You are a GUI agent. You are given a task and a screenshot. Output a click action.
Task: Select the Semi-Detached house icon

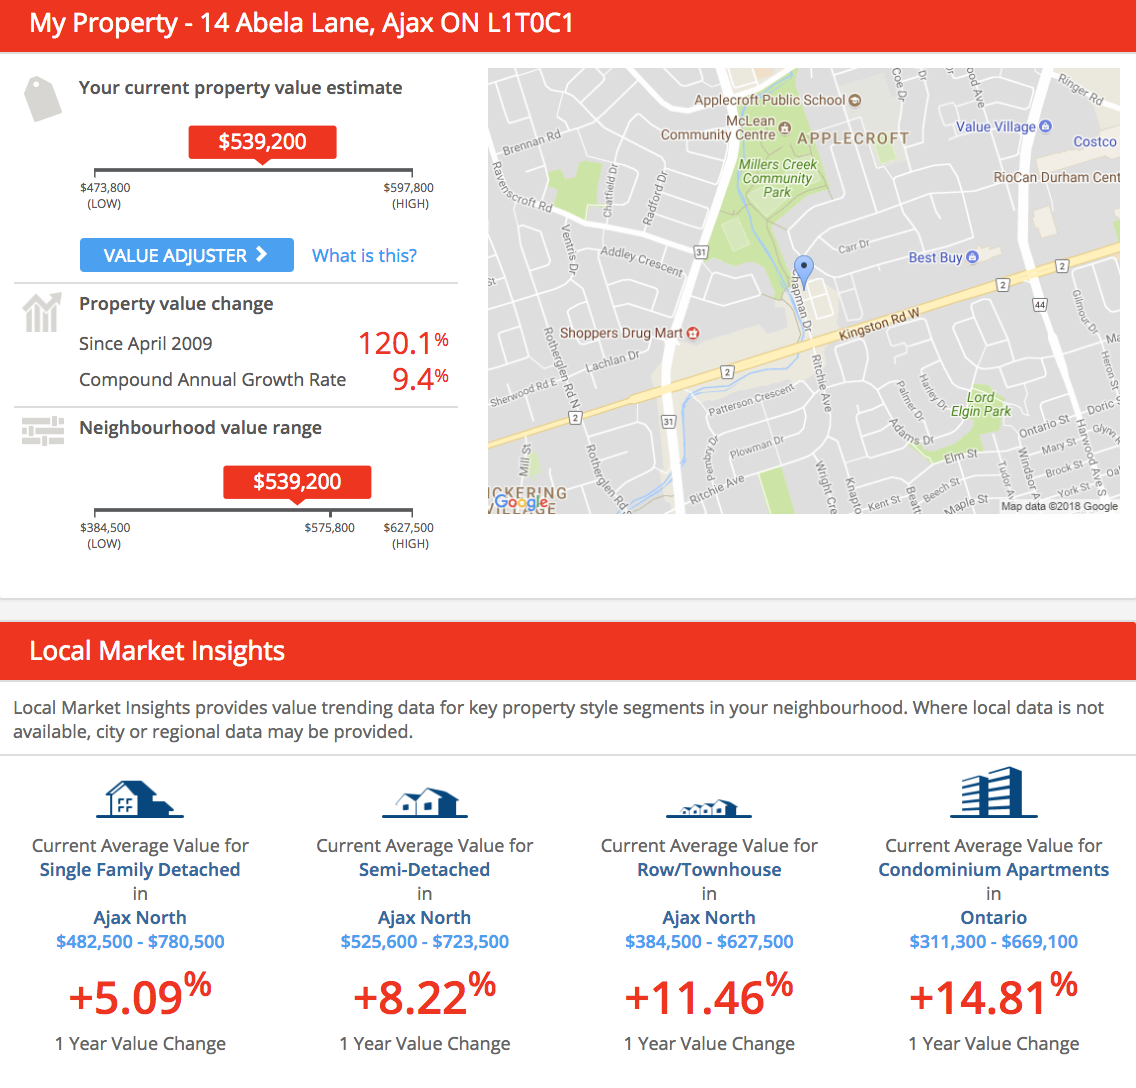tap(425, 802)
